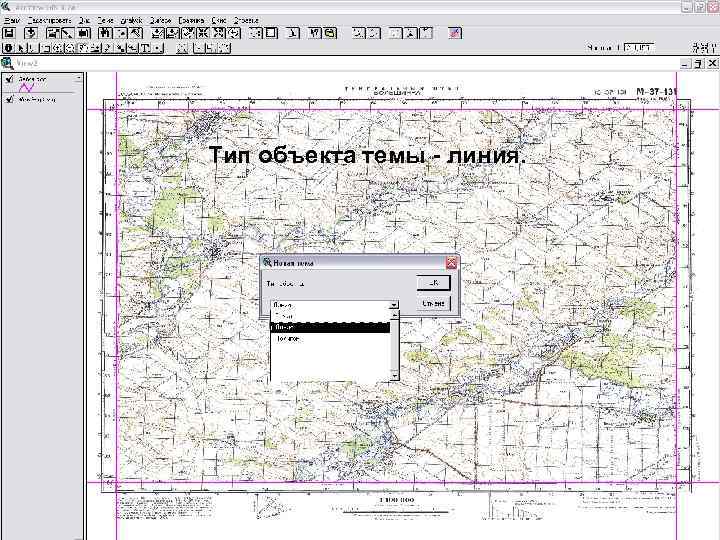Open the Query Builder hammer icon
Viewport: 720px width, 540px height.
135,33
